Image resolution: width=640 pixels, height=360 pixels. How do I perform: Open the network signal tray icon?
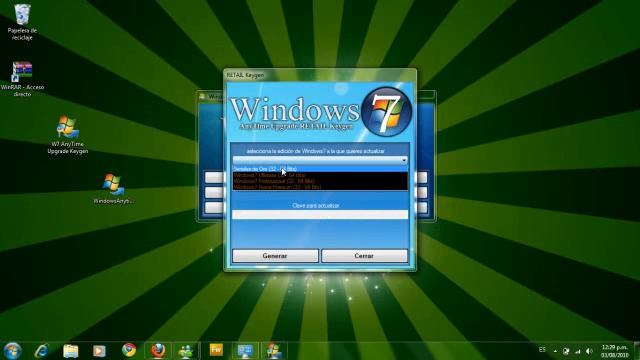[578, 351]
